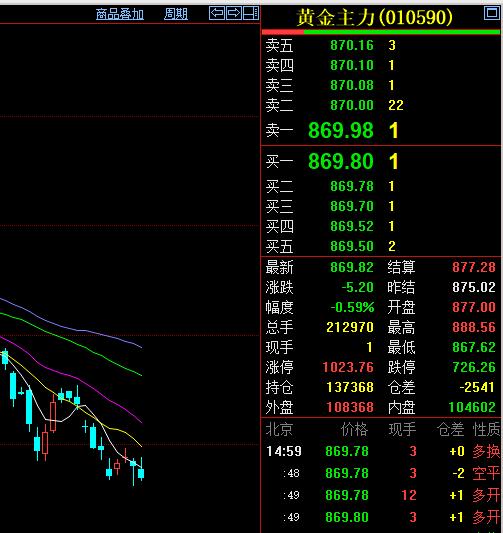Click the 结算 value 877.28

pos(474,267)
